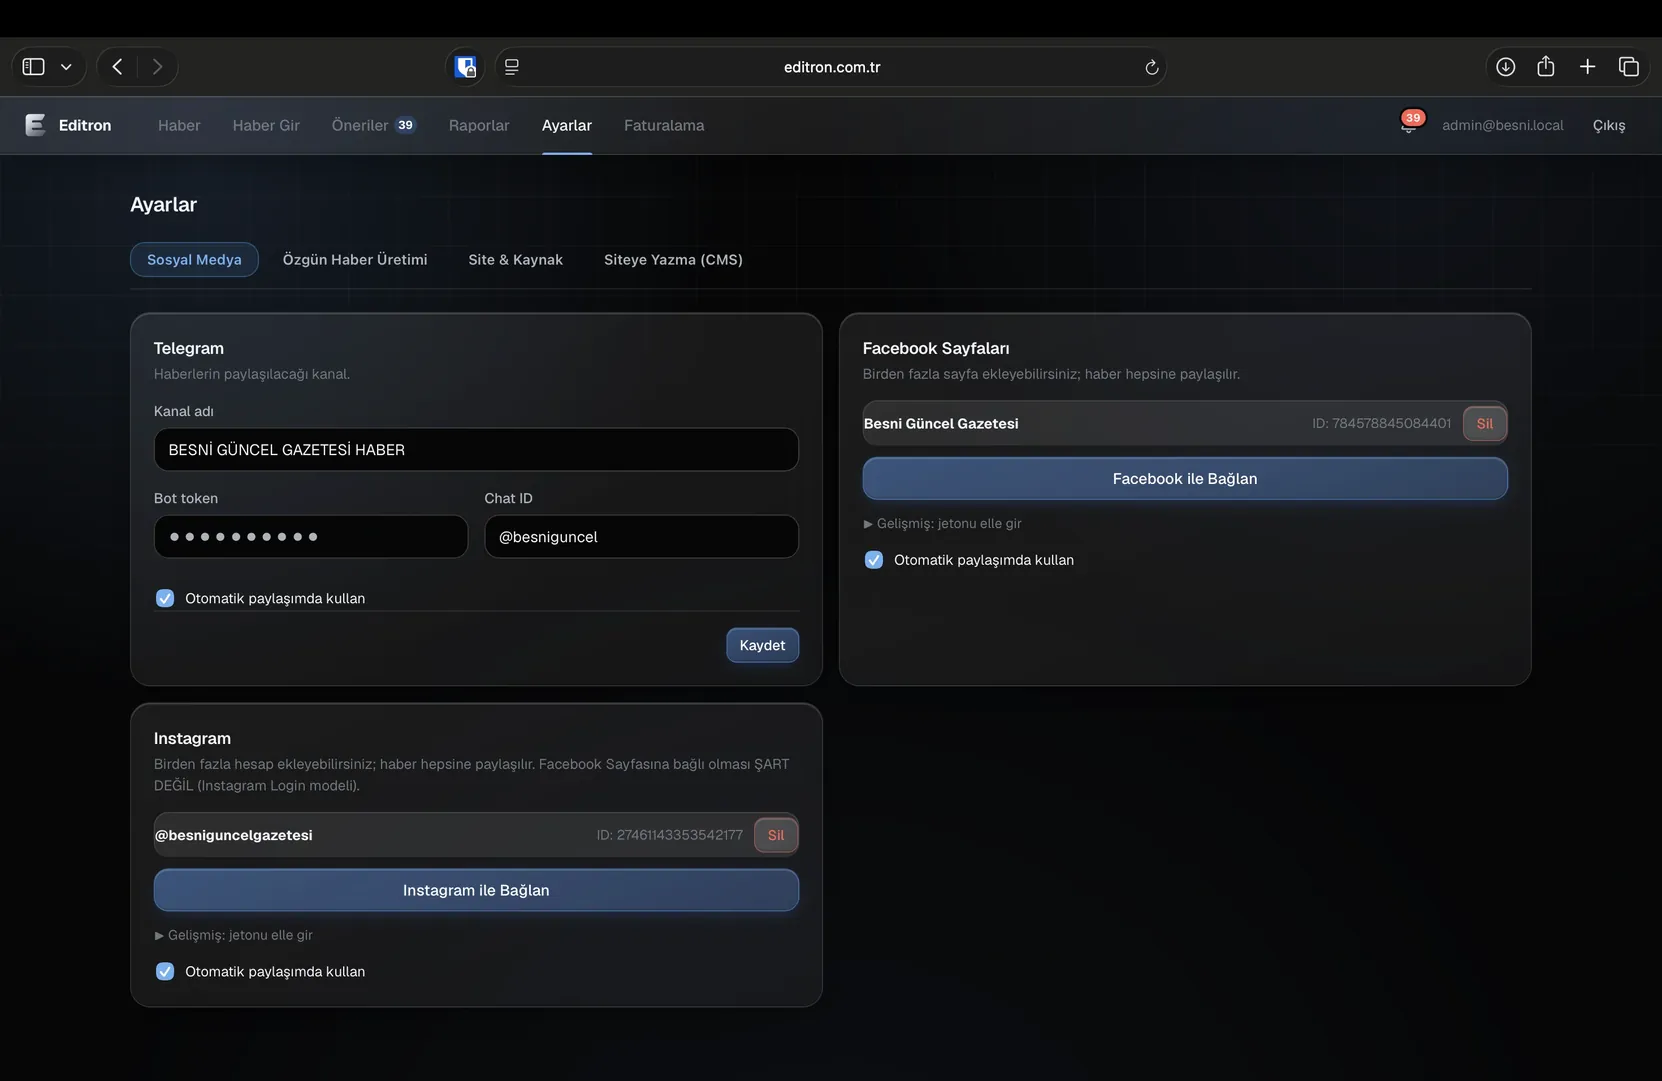The width and height of the screenshot is (1662, 1081).
Task: Go back using the back arrow
Action: tap(117, 67)
